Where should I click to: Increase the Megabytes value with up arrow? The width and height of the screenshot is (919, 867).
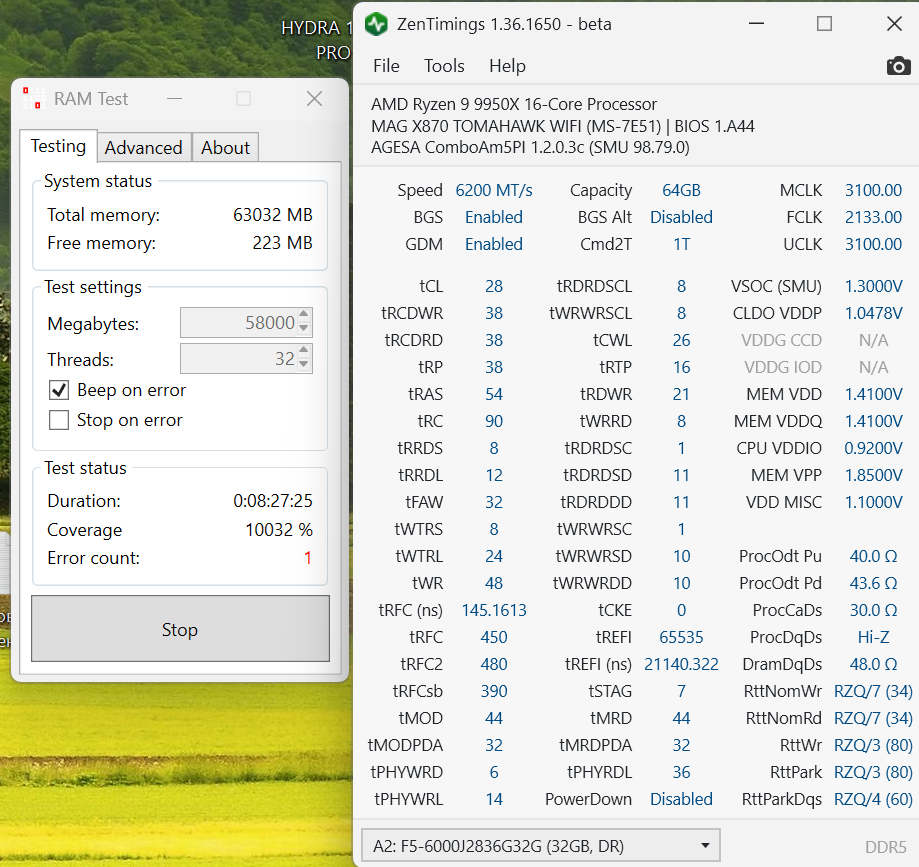pos(304,315)
